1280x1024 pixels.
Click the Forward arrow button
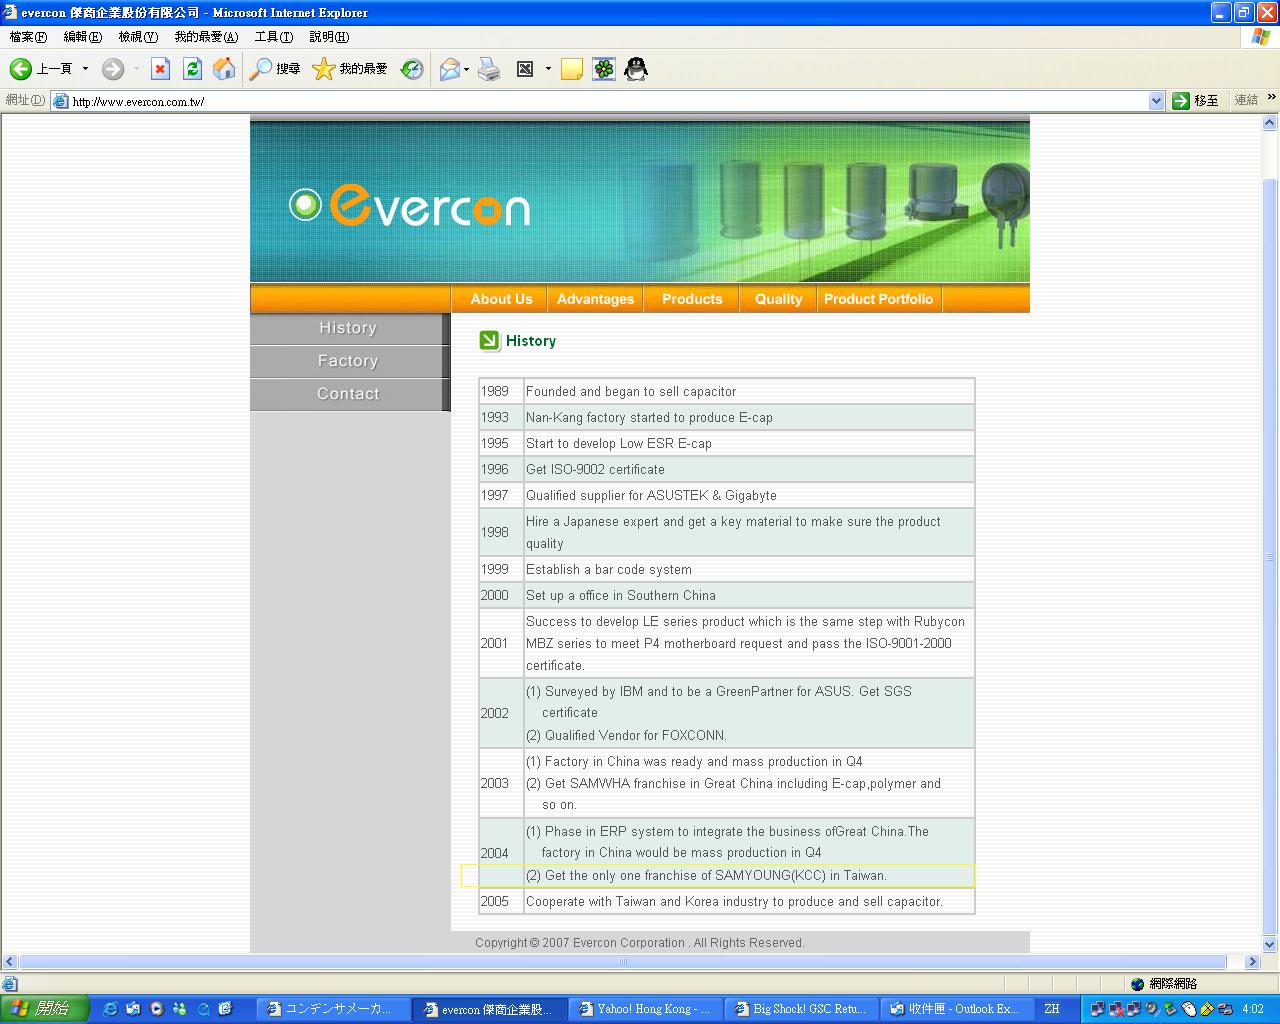113,69
